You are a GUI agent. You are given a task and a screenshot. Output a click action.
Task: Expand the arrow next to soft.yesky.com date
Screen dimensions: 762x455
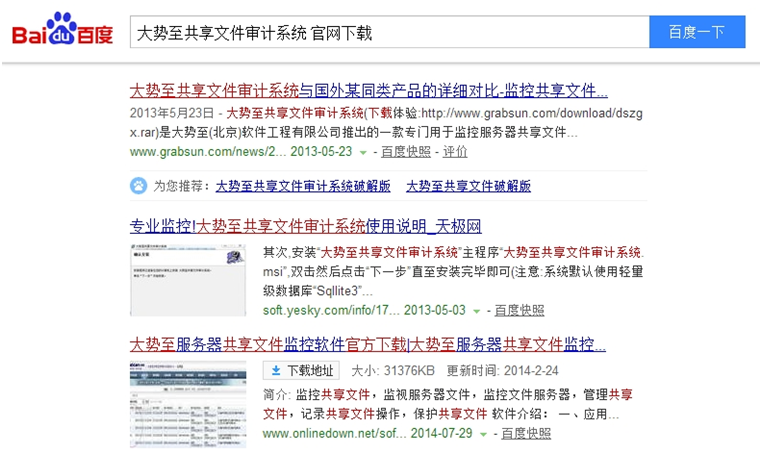pyautogui.click(x=477, y=311)
